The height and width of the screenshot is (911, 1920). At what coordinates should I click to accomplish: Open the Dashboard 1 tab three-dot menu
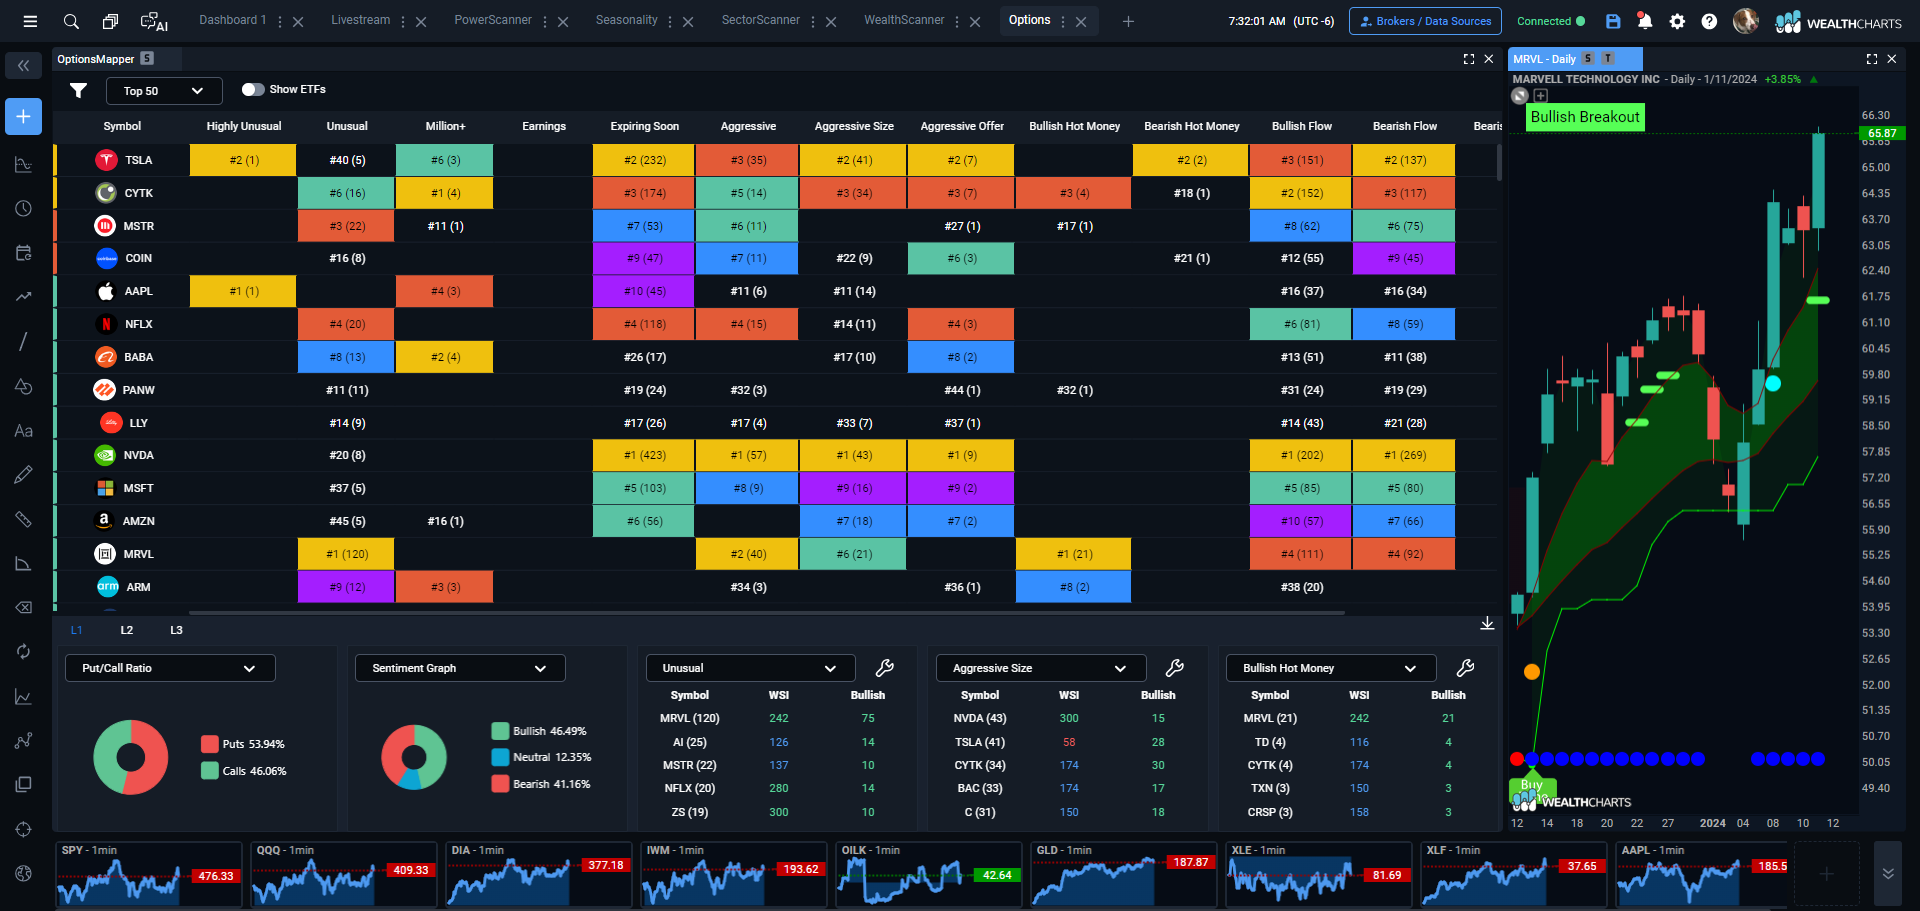click(x=279, y=21)
